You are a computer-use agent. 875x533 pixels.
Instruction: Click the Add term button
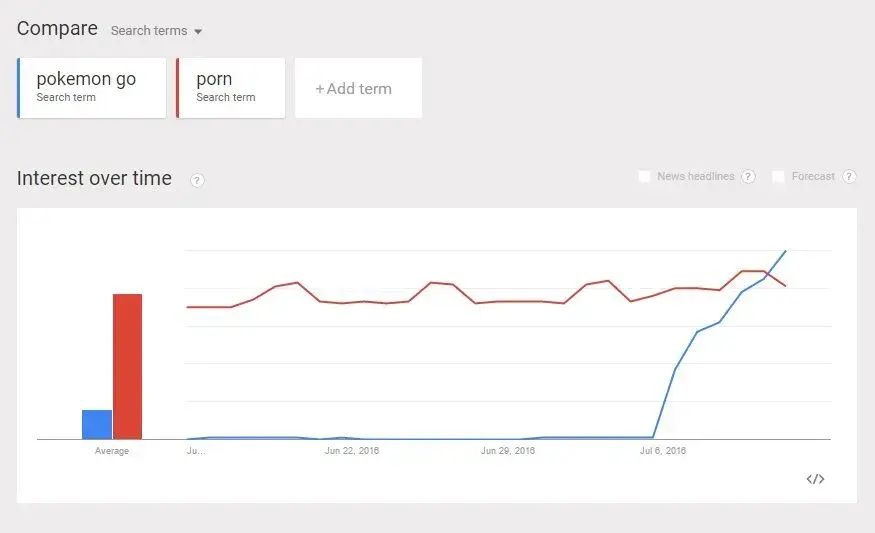pos(358,88)
